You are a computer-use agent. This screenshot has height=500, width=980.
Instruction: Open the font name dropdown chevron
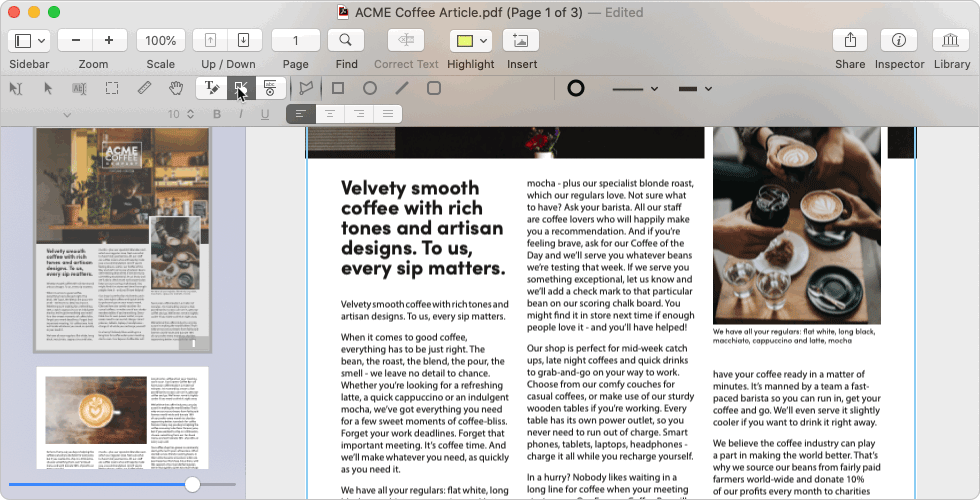(x=67, y=115)
